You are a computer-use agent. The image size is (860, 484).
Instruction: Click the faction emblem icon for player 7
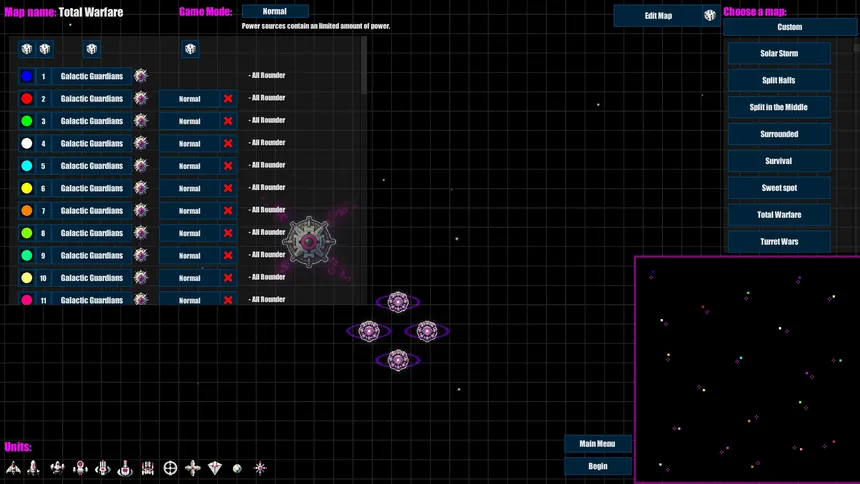141,211
